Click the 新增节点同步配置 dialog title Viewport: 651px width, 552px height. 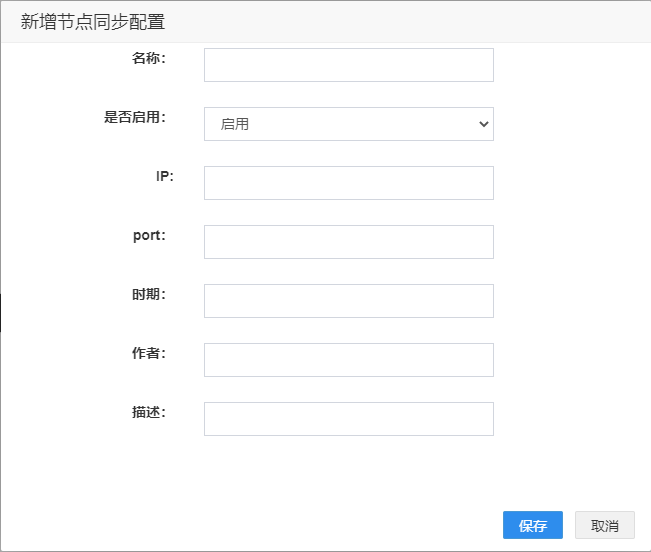[x=93, y=22]
